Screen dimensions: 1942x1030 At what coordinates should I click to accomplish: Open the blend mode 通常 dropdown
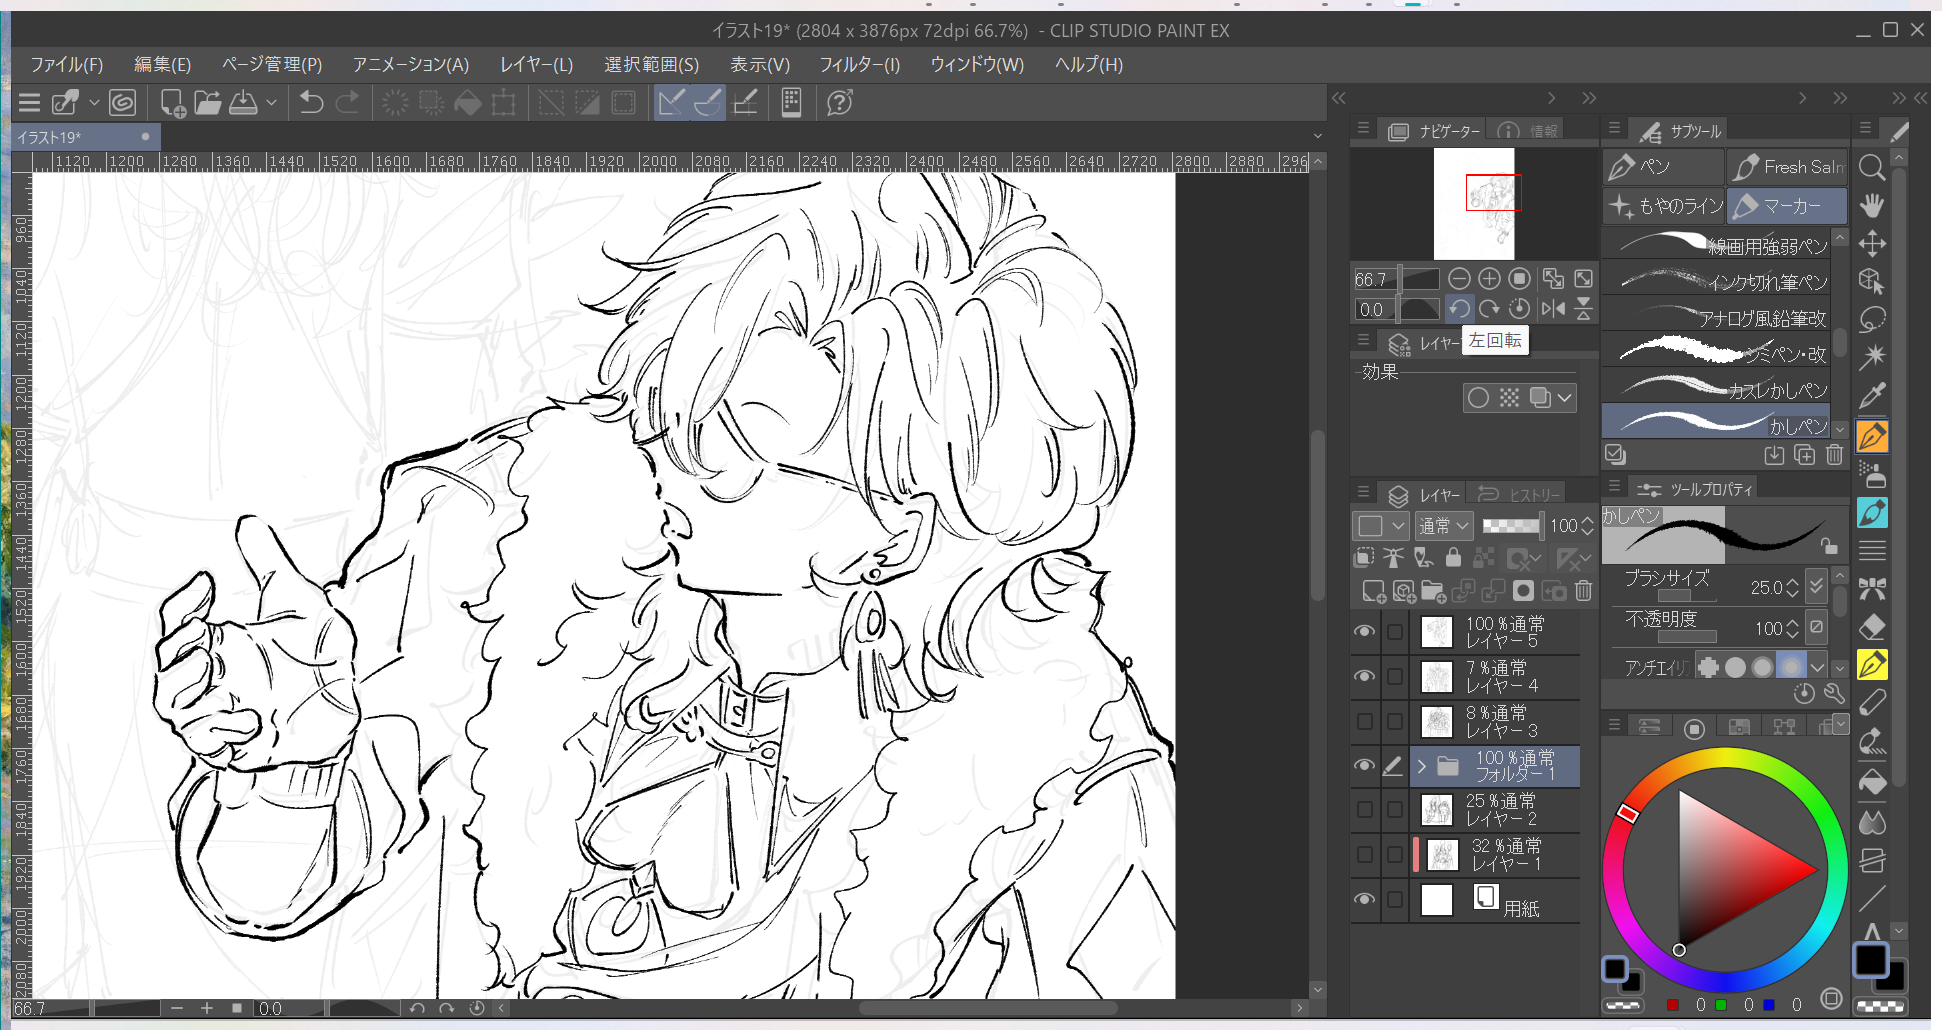coord(1445,526)
